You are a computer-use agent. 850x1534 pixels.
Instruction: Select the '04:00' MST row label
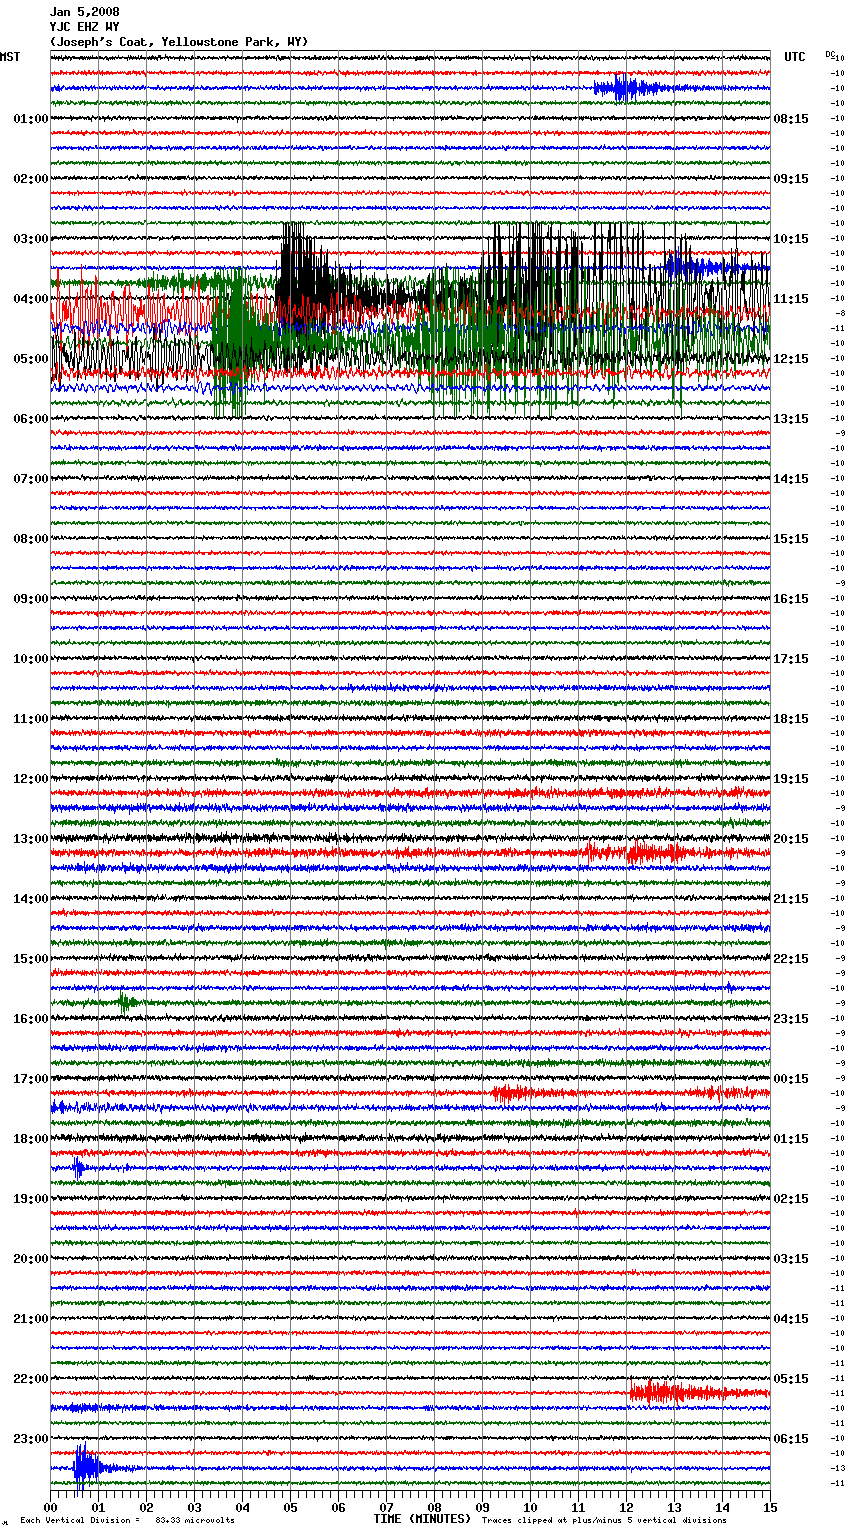pyautogui.click(x=31, y=299)
